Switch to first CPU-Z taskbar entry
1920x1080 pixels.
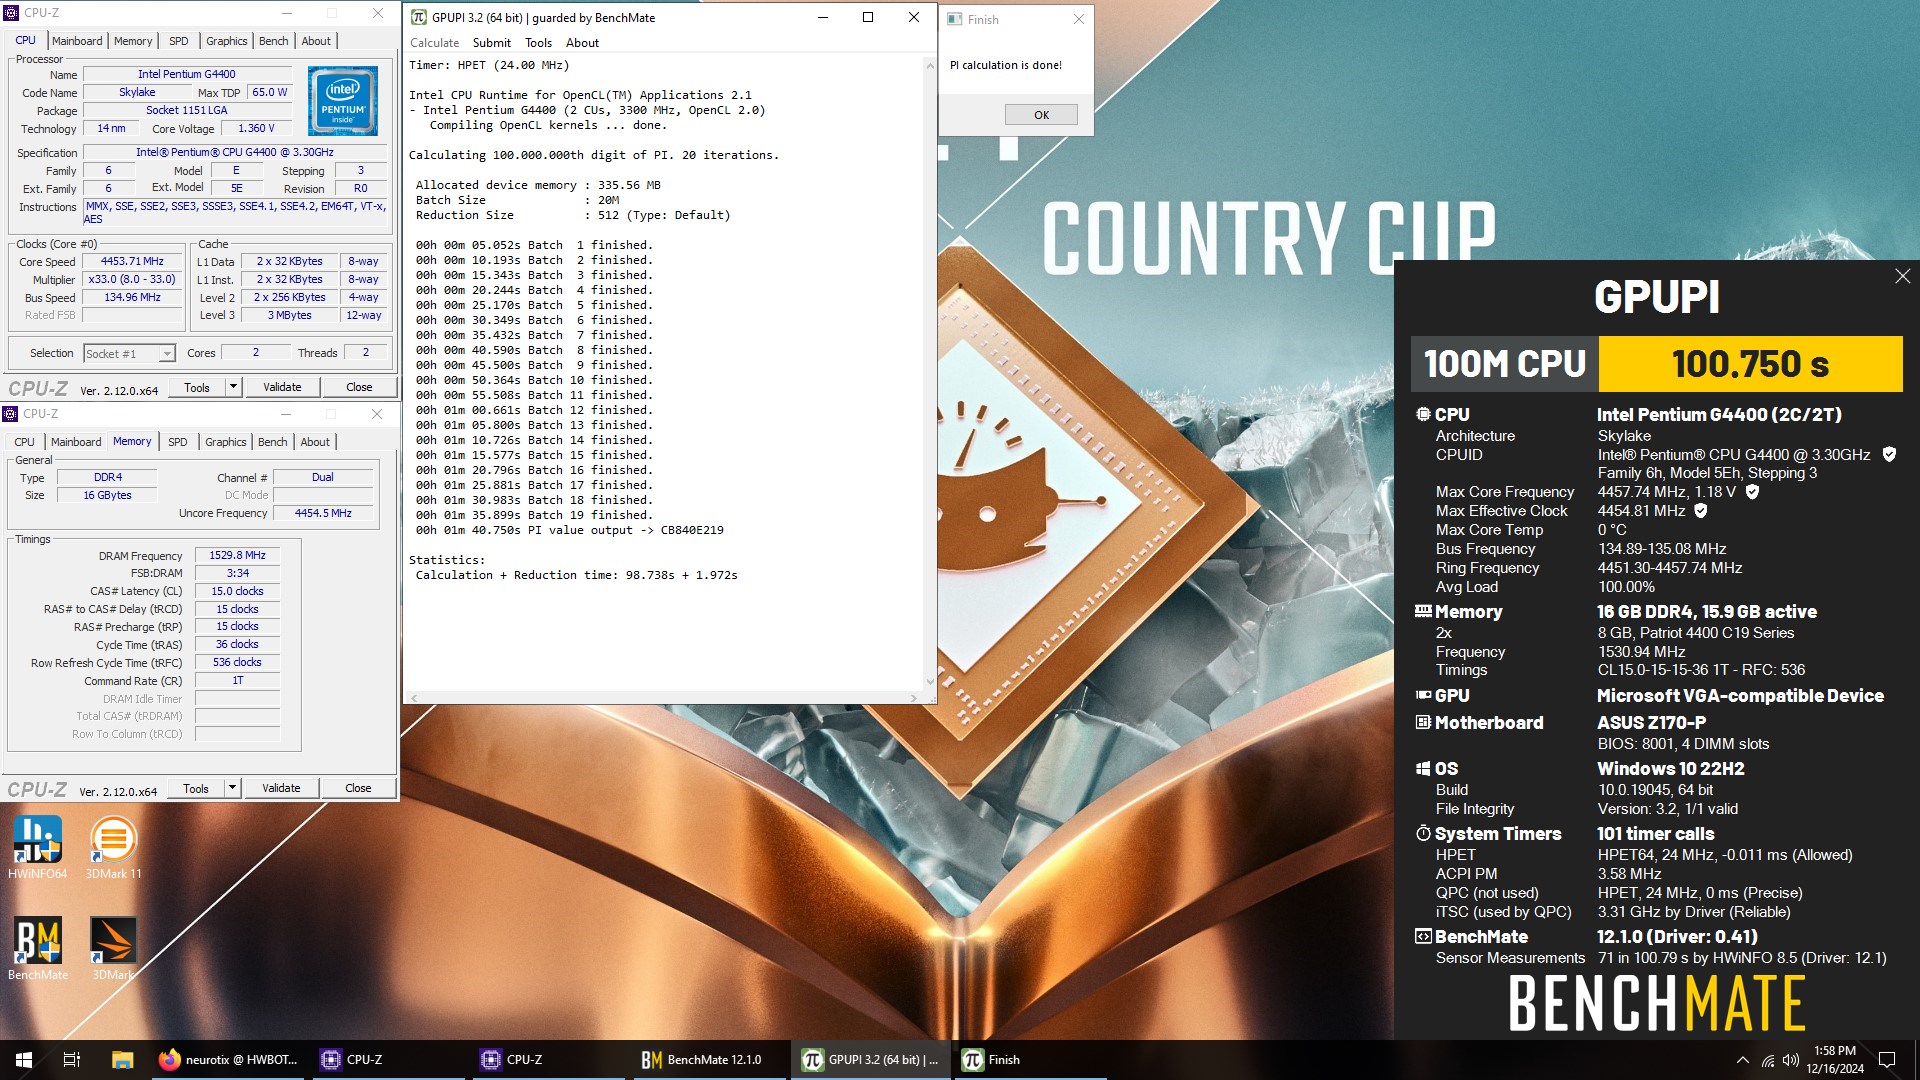pos(388,1060)
